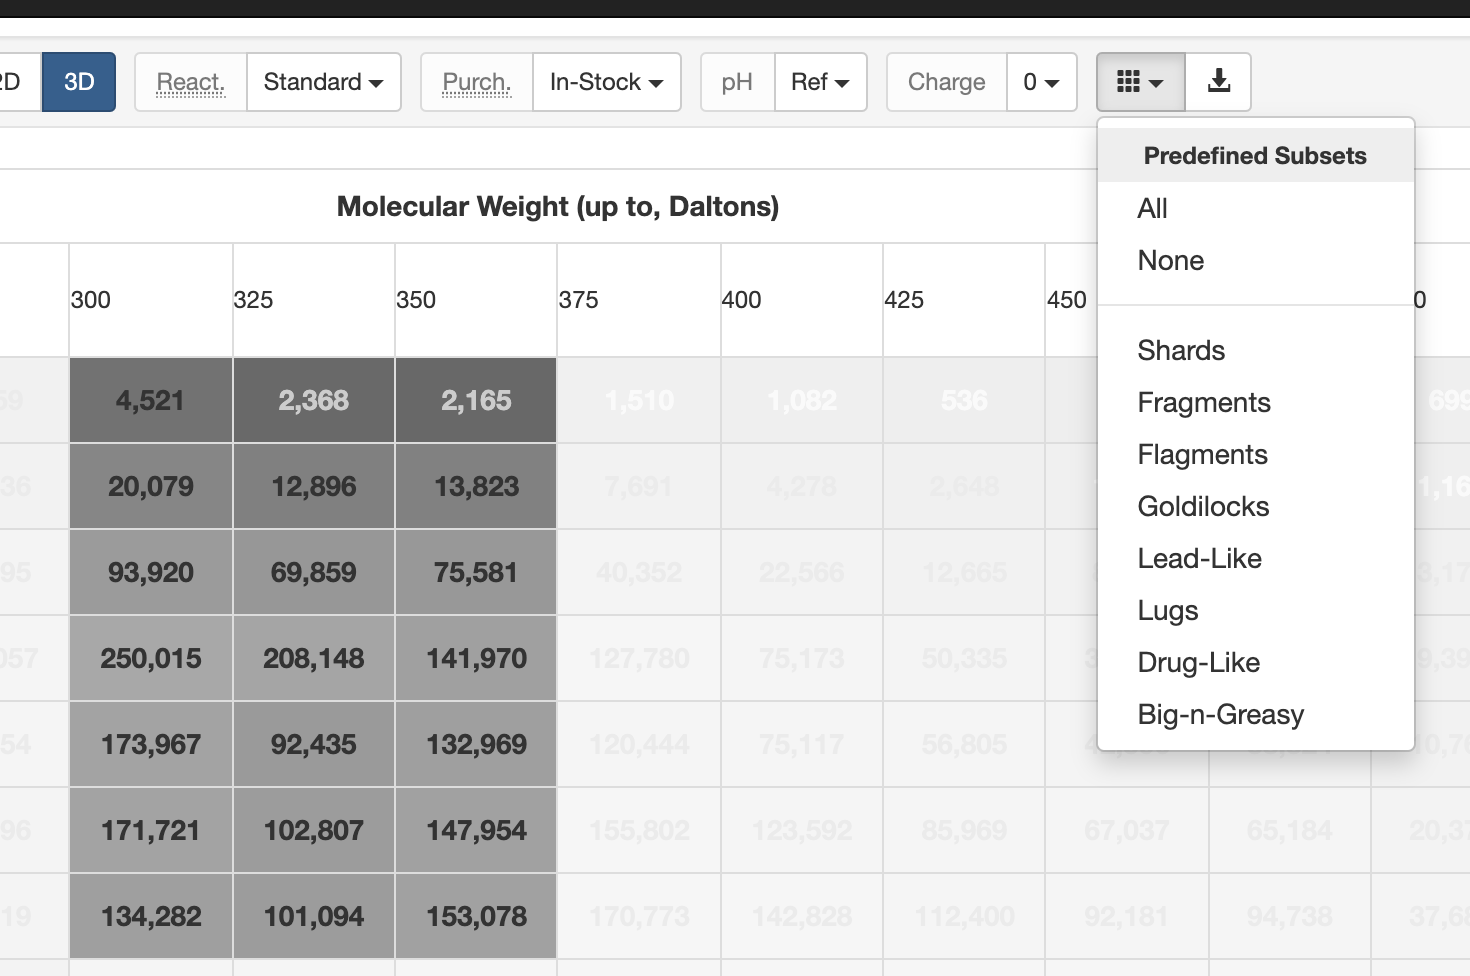Click the Purch. label
1470x976 pixels.
[x=477, y=82]
